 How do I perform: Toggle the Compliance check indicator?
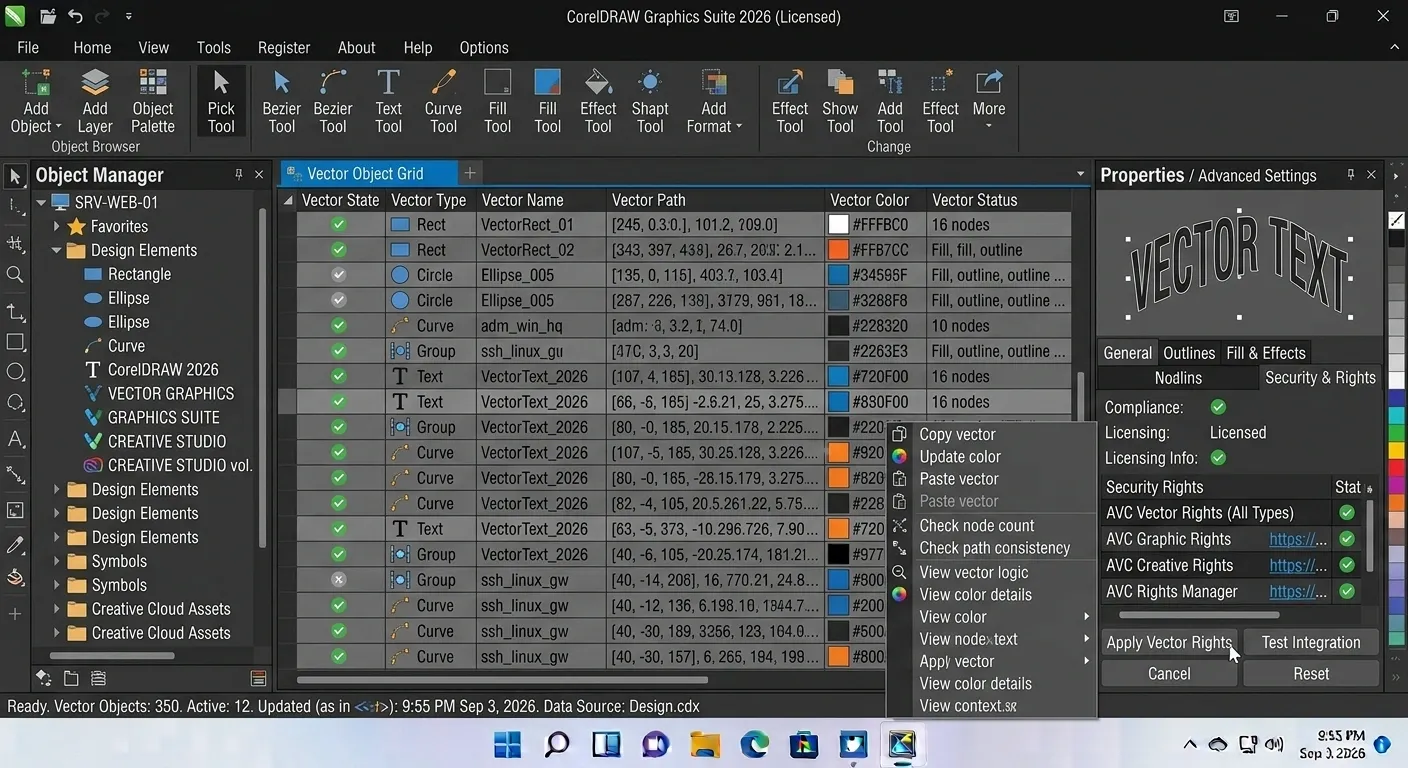(x=1218, y=407)
